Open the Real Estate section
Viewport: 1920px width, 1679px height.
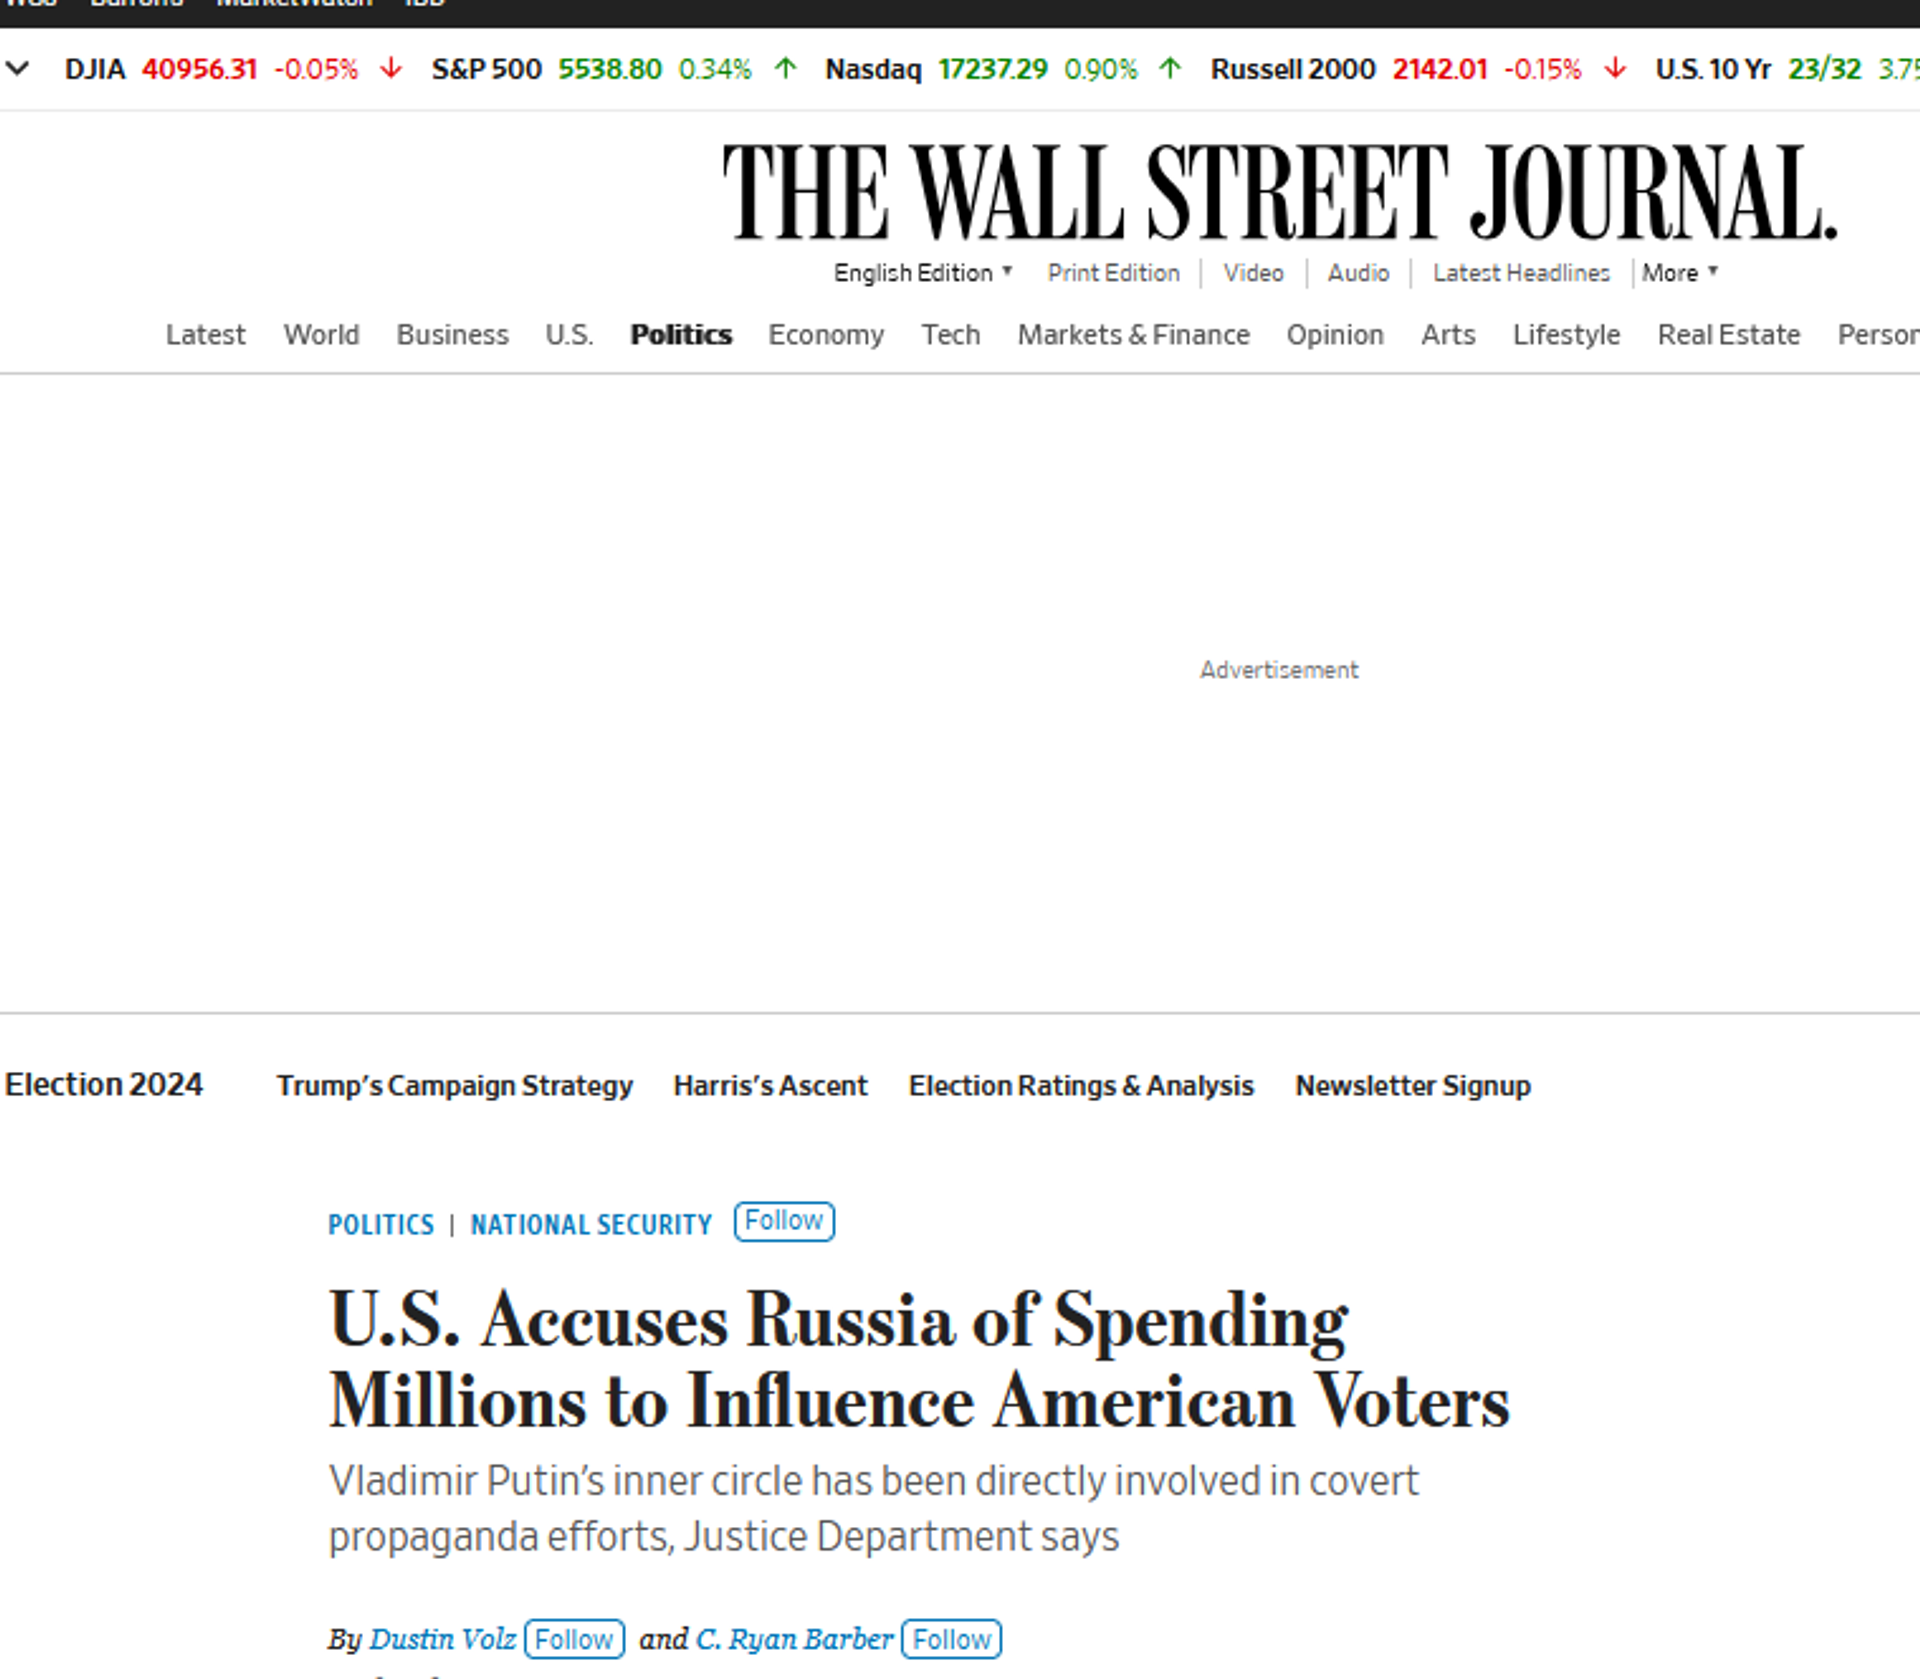point(1729,334)
